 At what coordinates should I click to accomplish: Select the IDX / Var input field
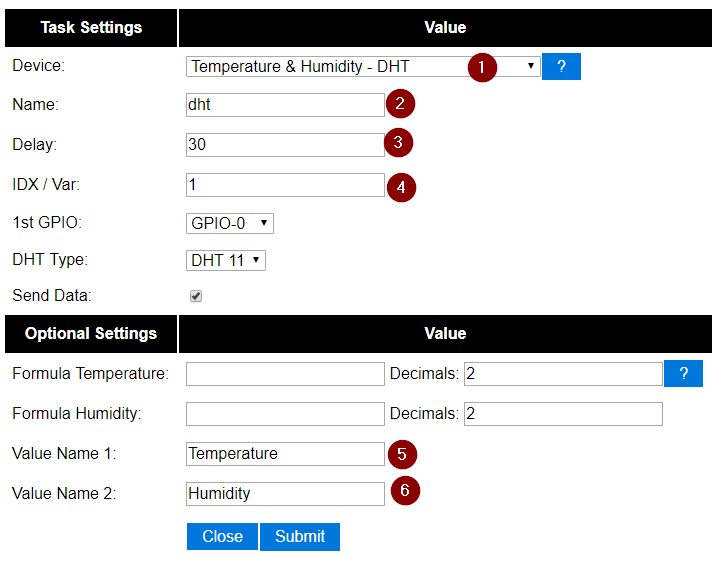click(x=285, y=185)
